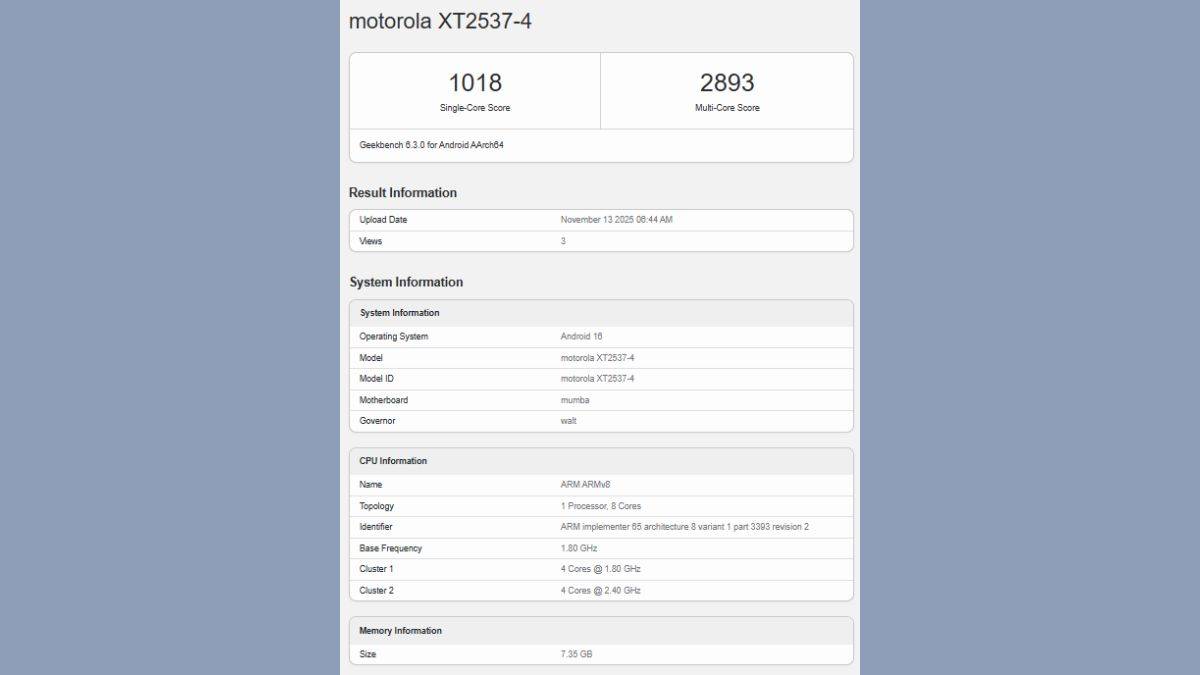Click the Geekbench 6.3.0 for Android AArch64 text
Screen dimensions: 1200x675
pos(431,145)
